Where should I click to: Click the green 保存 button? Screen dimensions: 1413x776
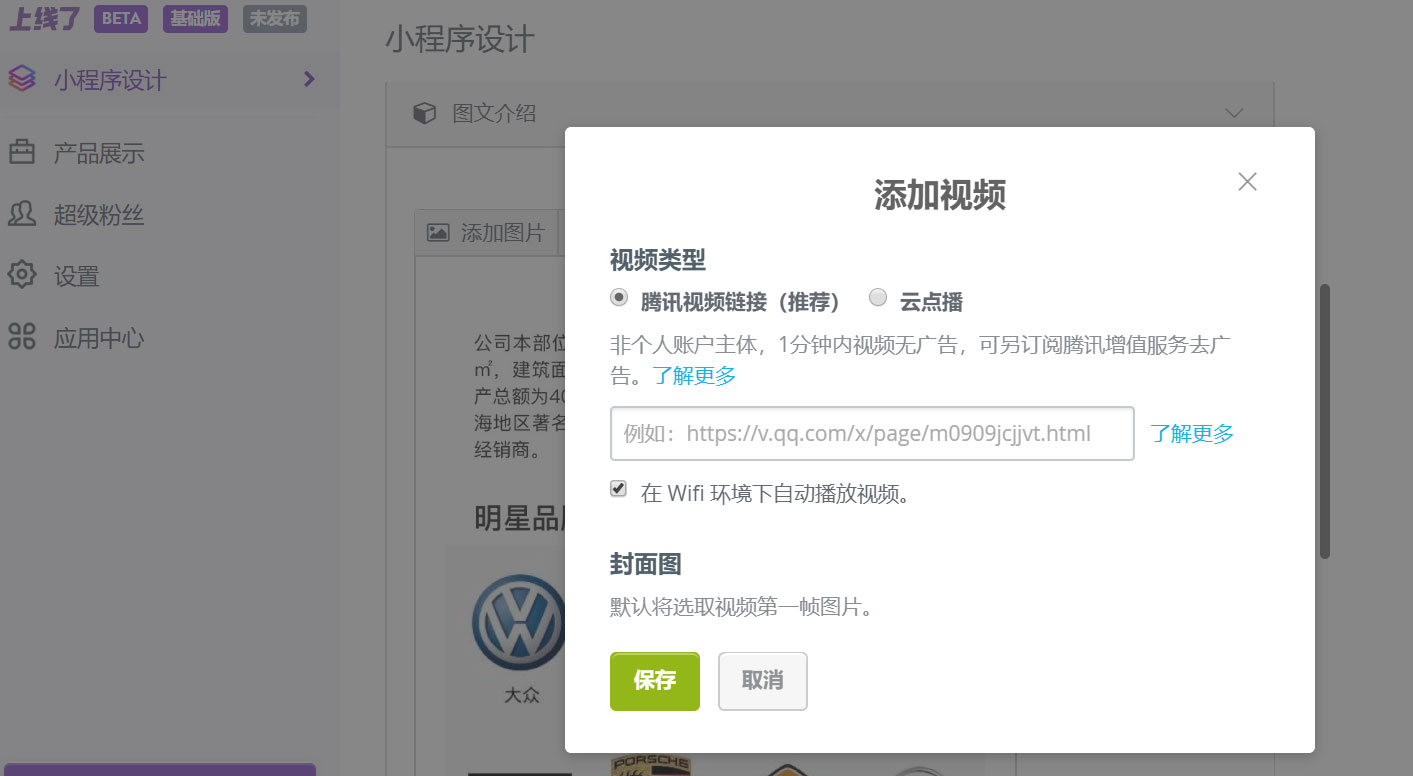pos(654,681)
